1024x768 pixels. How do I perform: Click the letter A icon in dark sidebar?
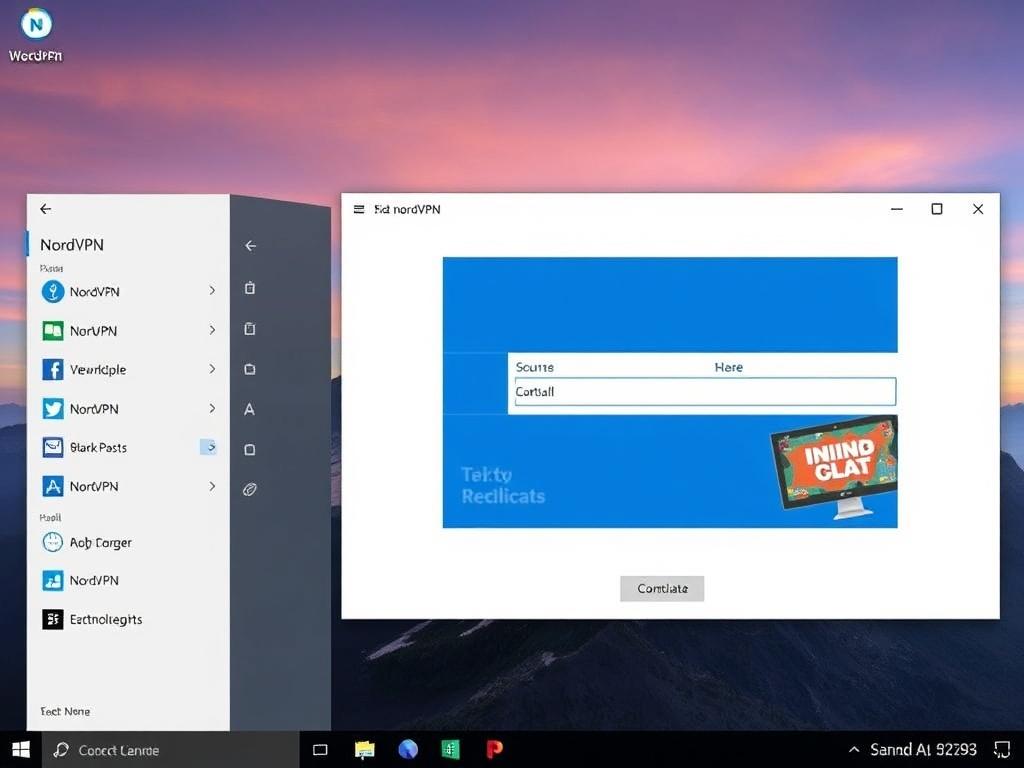click(249, 409)
